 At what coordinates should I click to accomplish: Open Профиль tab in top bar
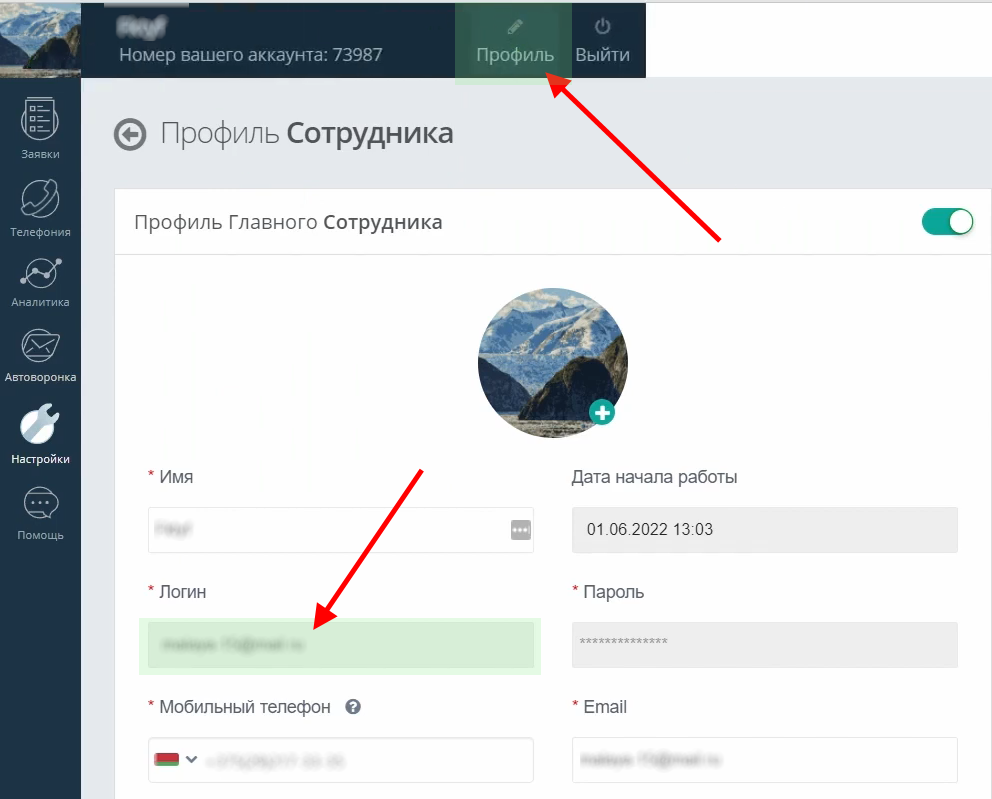click(515, 42)
